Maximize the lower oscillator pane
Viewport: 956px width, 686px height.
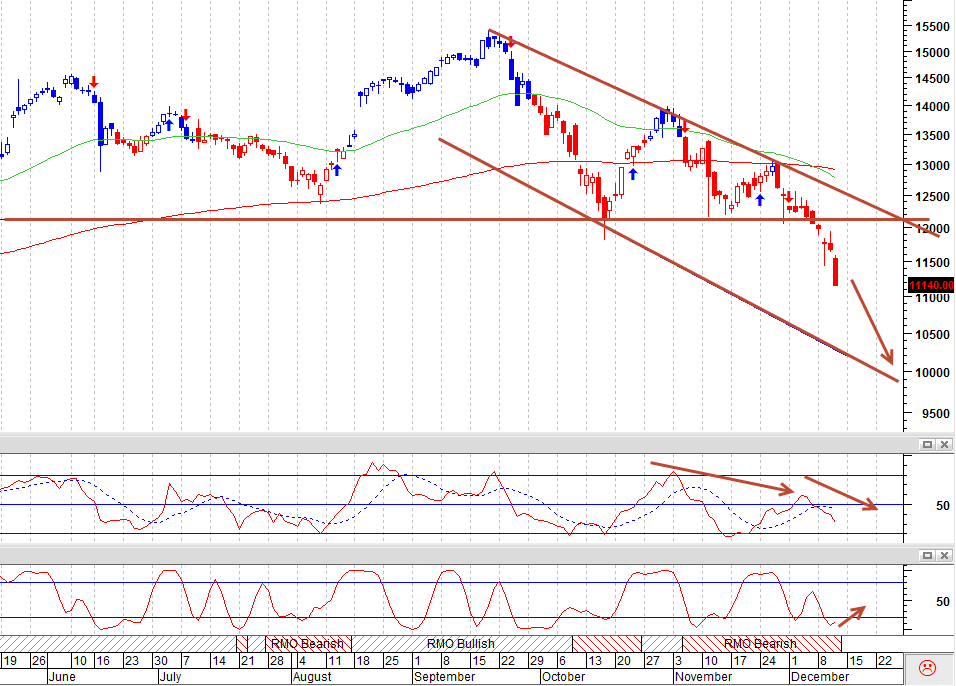pyautogui.click(x=927, y=556)
